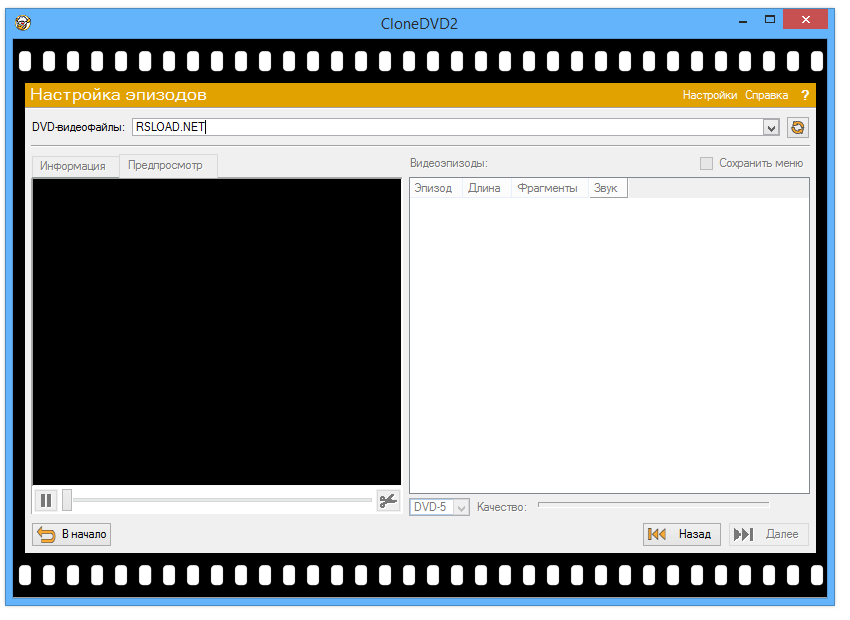Click the scissors cut icon
850x620 pixels.
[388, 501]
